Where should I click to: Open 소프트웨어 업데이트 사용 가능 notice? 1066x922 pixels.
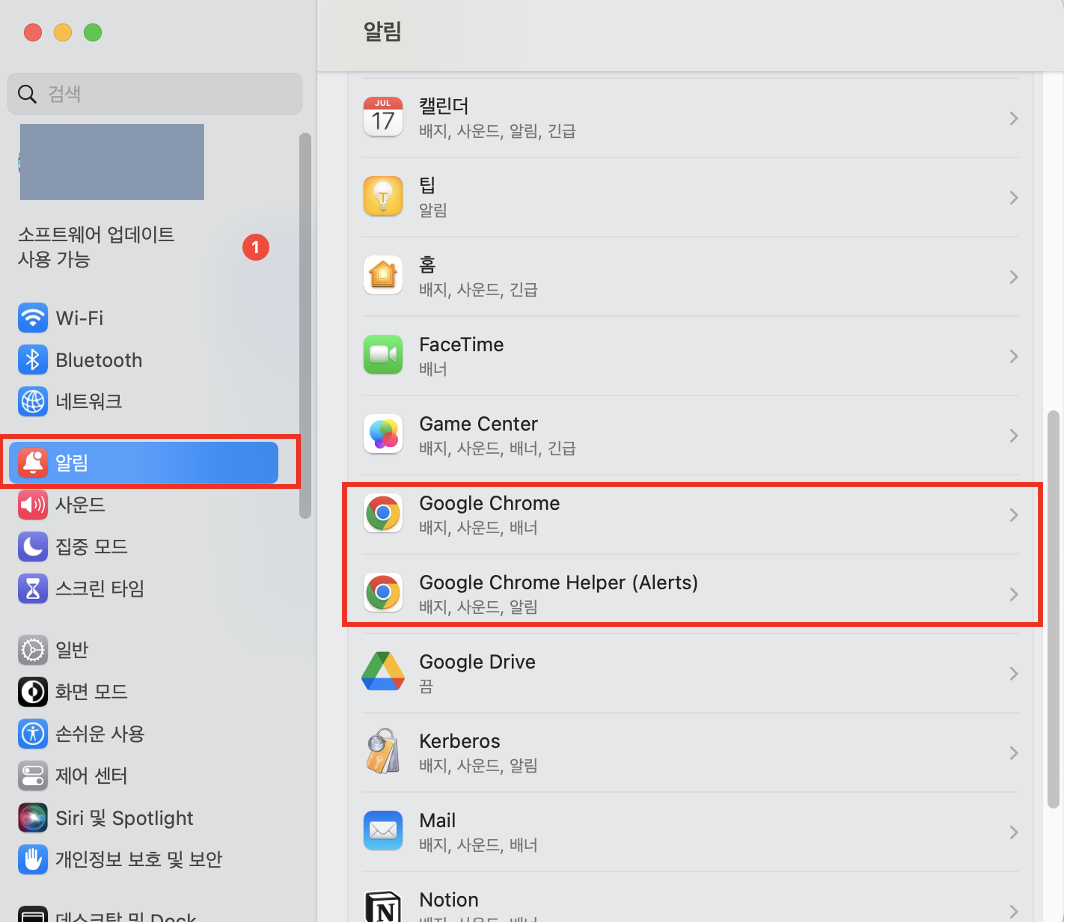coord(143,247)
